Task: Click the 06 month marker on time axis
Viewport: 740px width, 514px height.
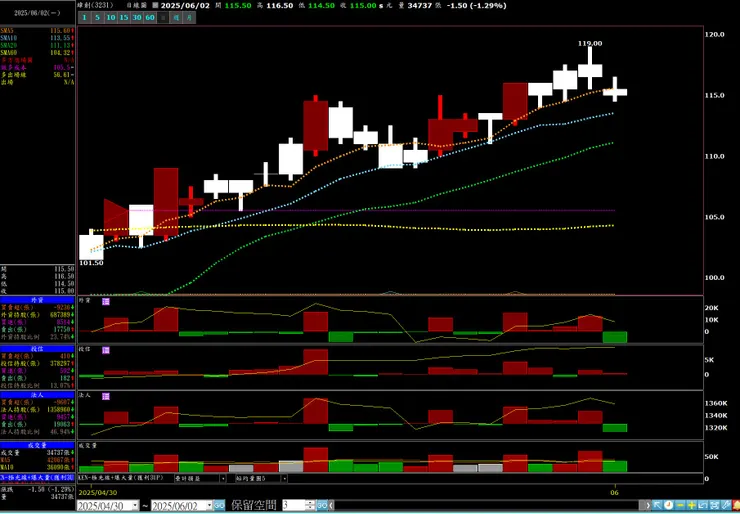Action: pyautogui.click(x=615, y=492)
